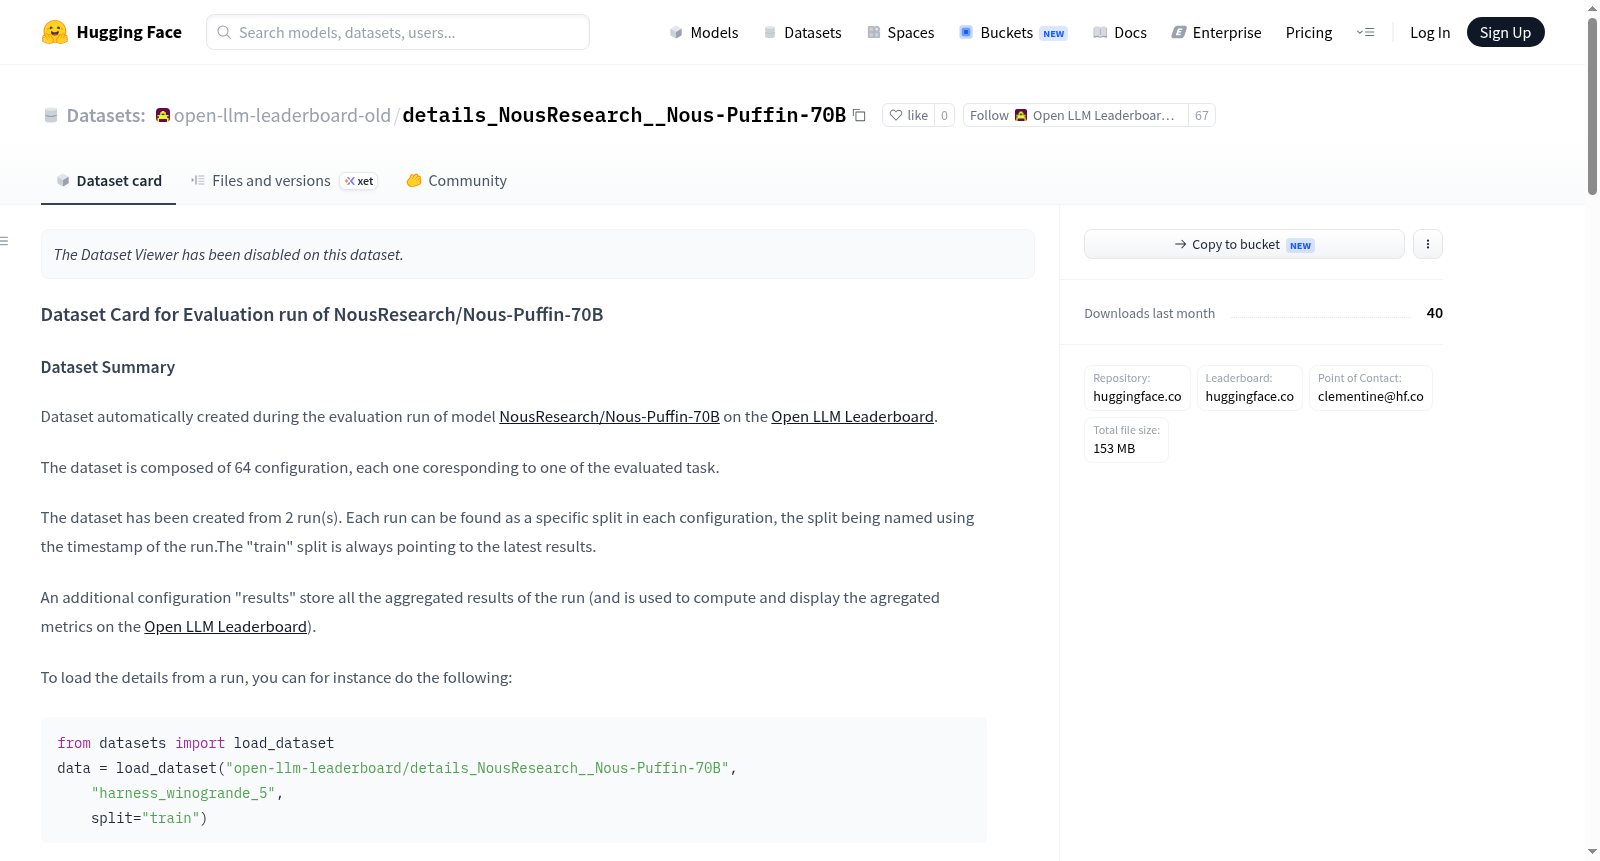Click the Log In link
This screenshot has width=1600, height=861.
(1430, 32)
